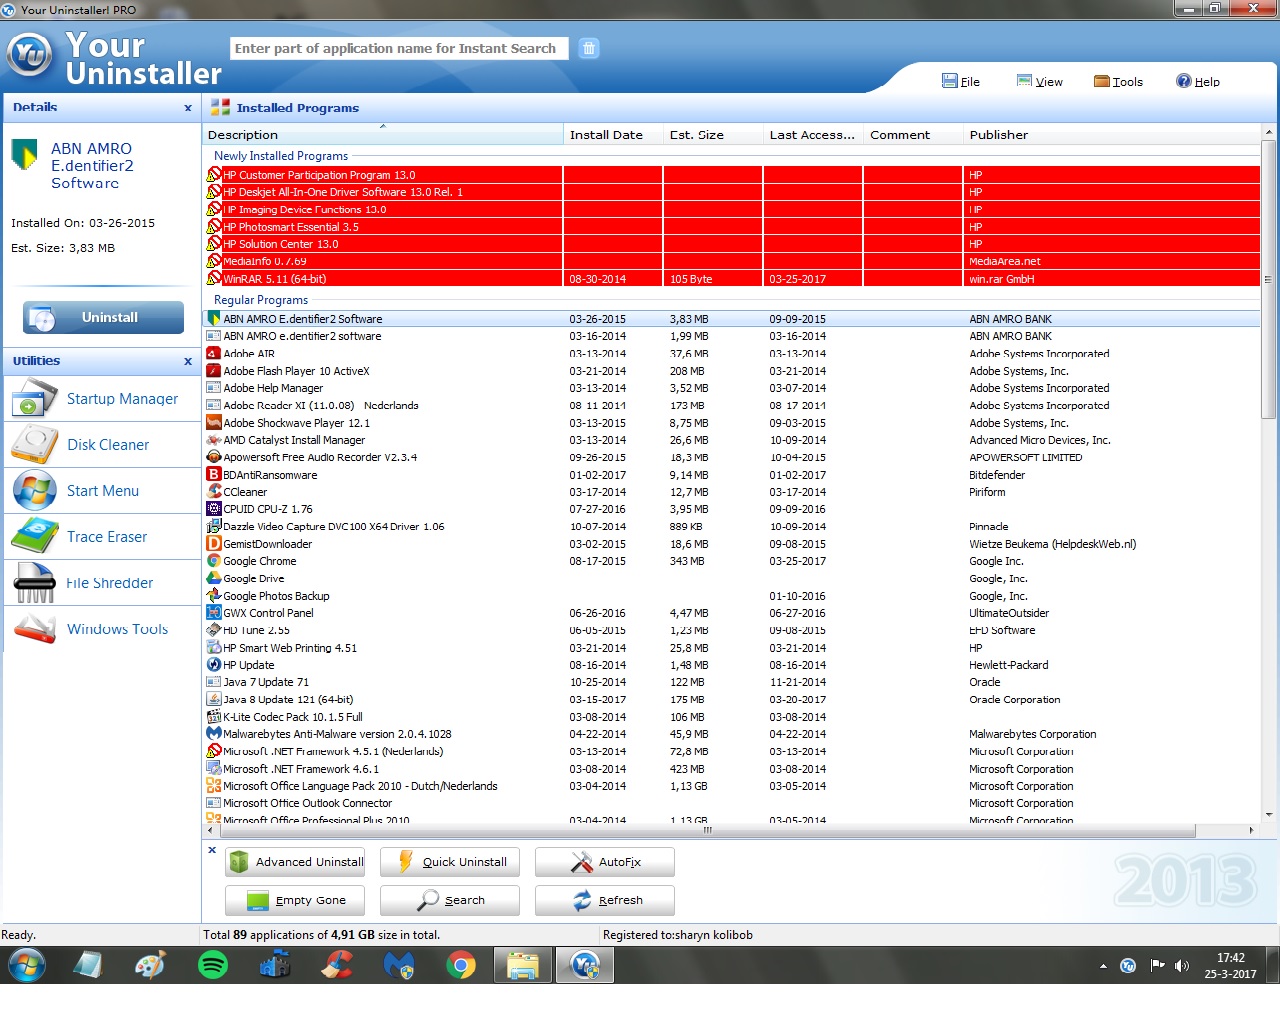Click the vertical scrollbar down arrow
The height and width of the screenshot is (1024, 1280).
(x=1269, y=815)
